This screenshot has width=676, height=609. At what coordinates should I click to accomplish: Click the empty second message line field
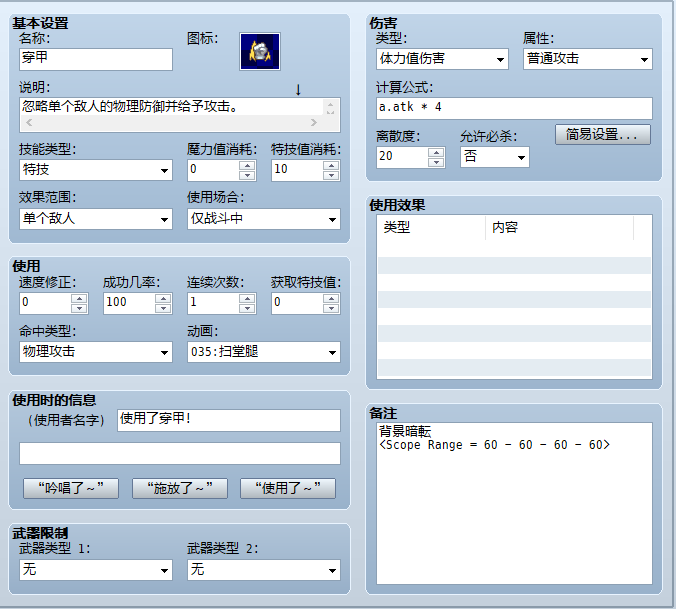tap(180, 453)
